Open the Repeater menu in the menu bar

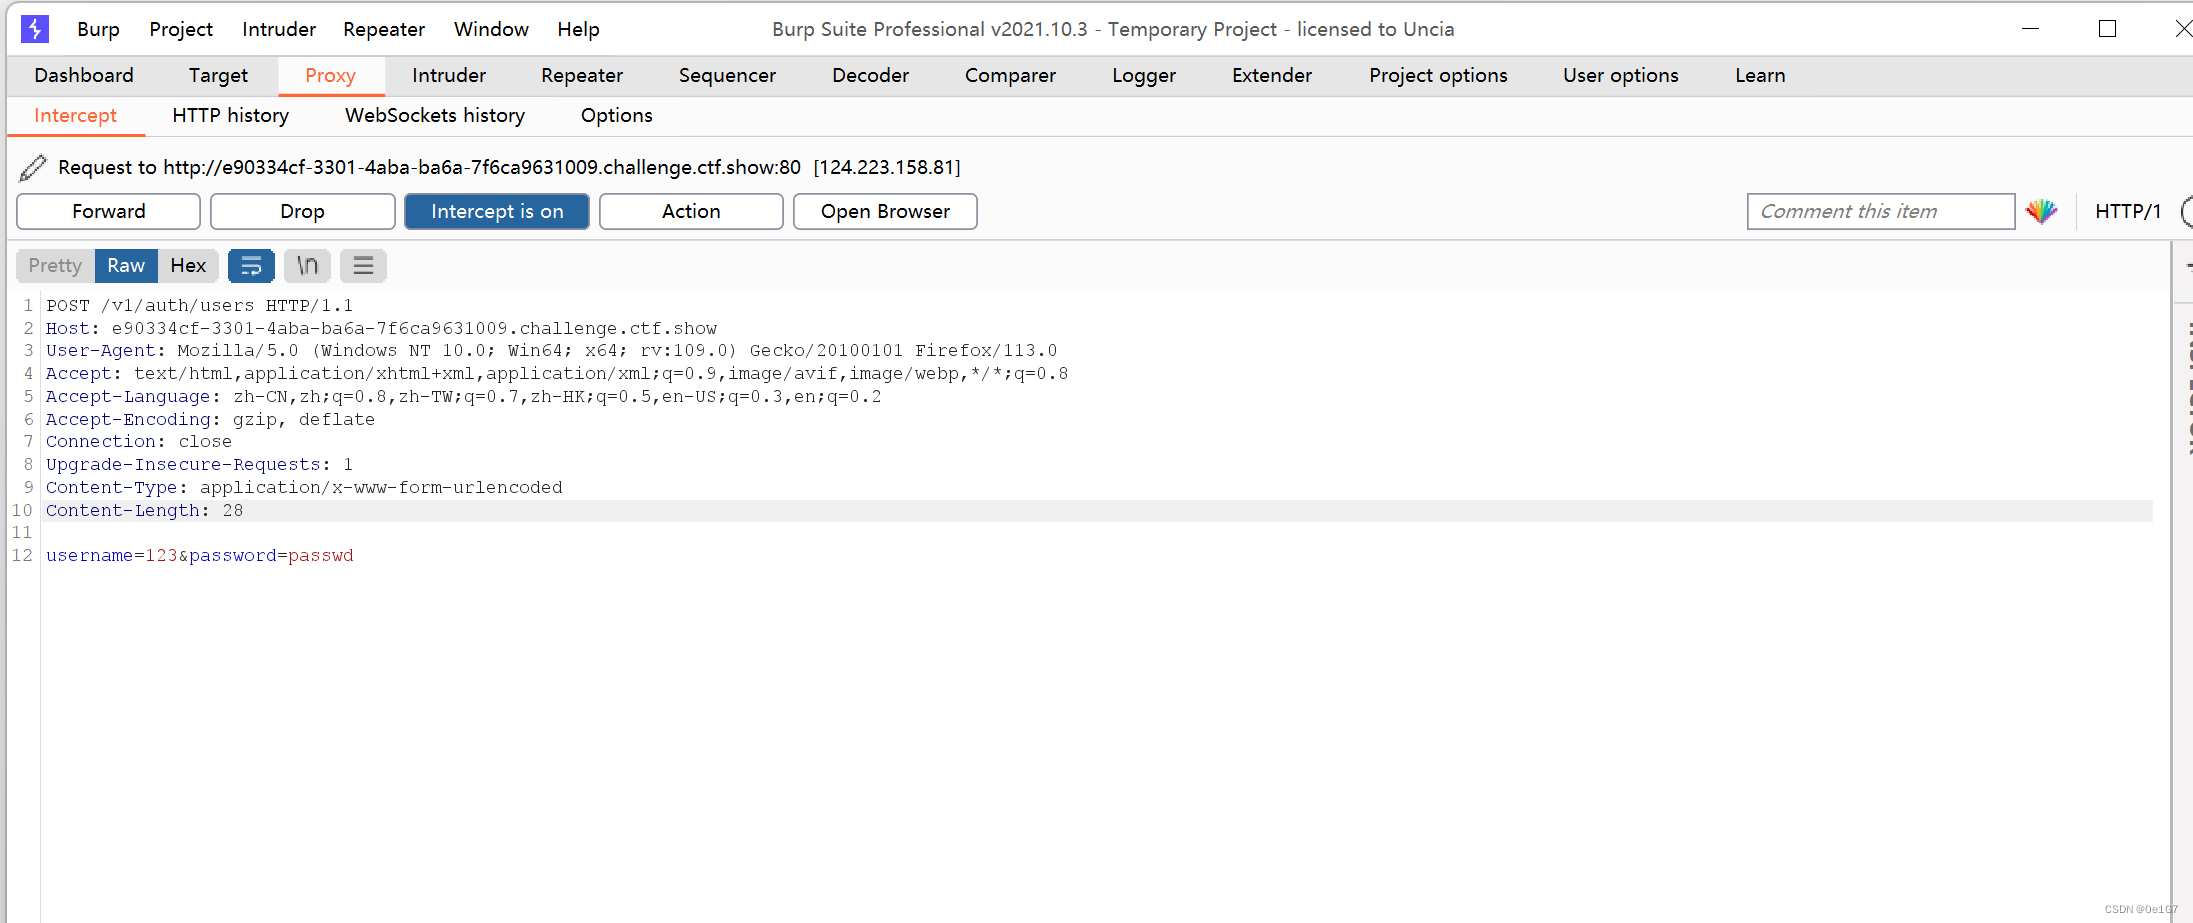point(384,29)
